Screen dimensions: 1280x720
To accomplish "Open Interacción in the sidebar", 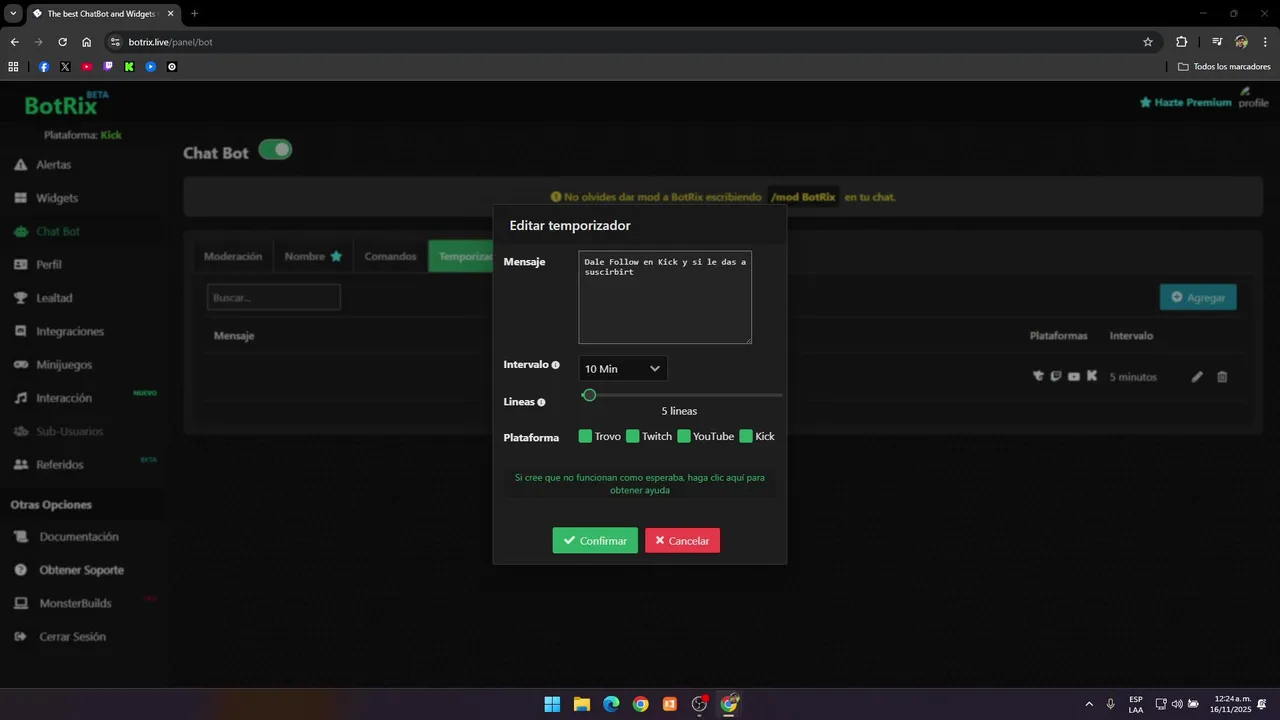I will [x=64, y=398].
